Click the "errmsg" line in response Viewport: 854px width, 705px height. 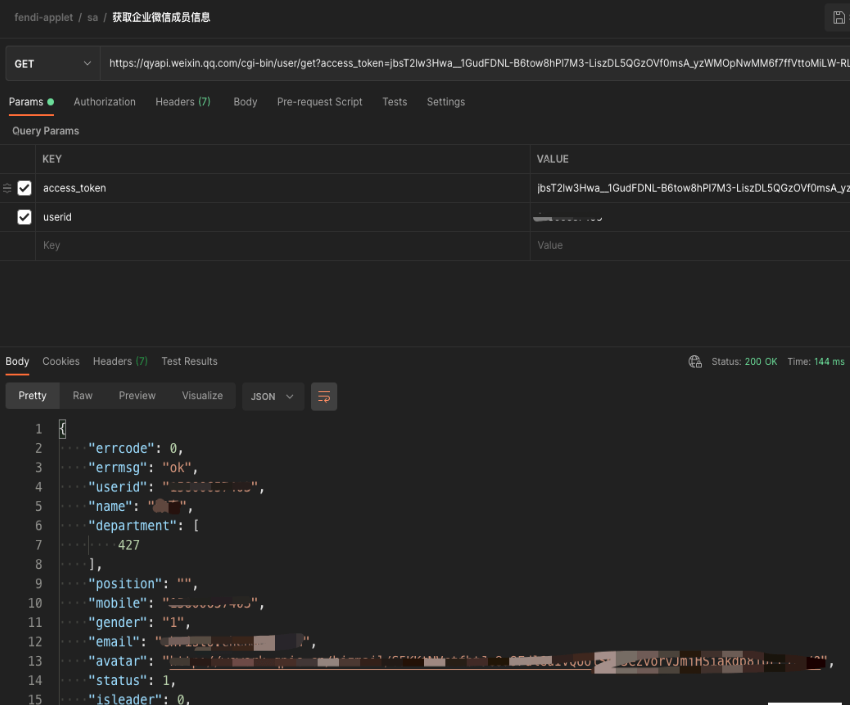click(143, 468)
